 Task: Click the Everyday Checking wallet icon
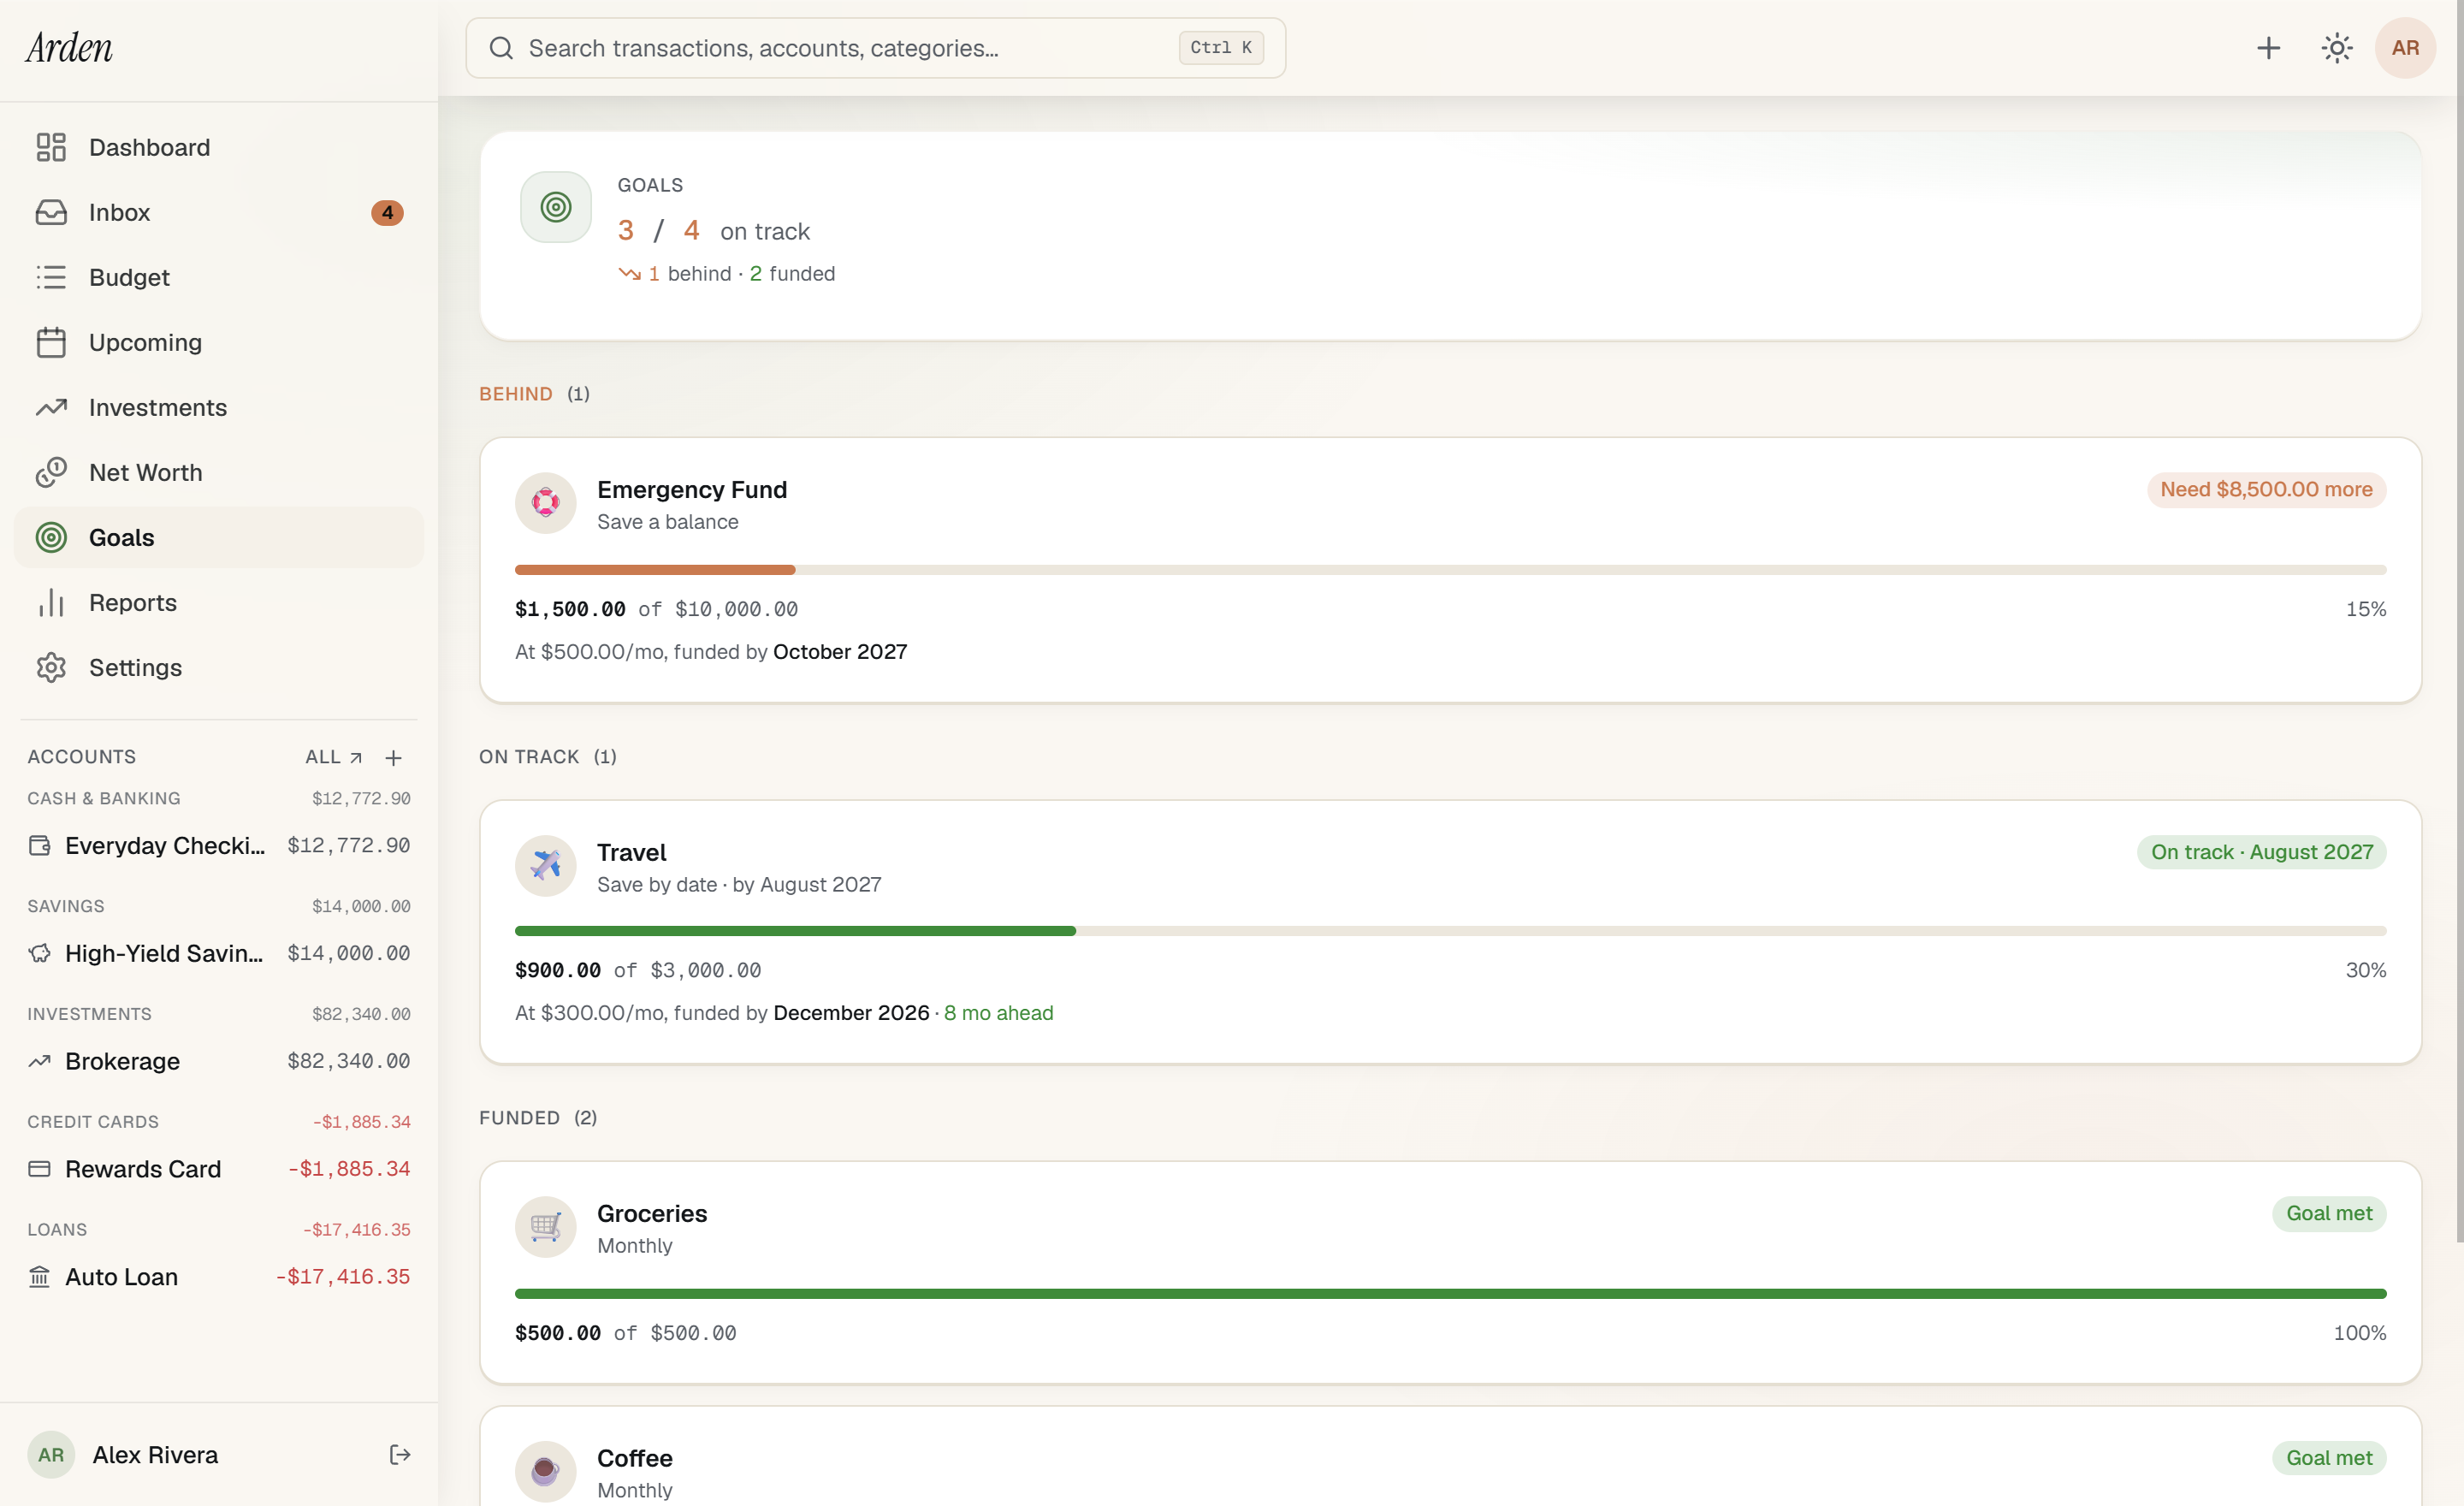39,846
